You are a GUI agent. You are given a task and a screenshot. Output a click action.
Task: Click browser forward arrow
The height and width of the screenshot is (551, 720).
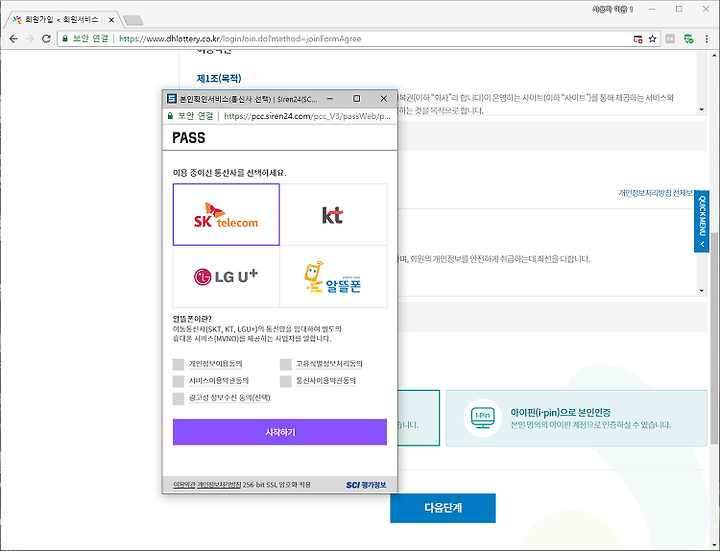click(30, 39)
